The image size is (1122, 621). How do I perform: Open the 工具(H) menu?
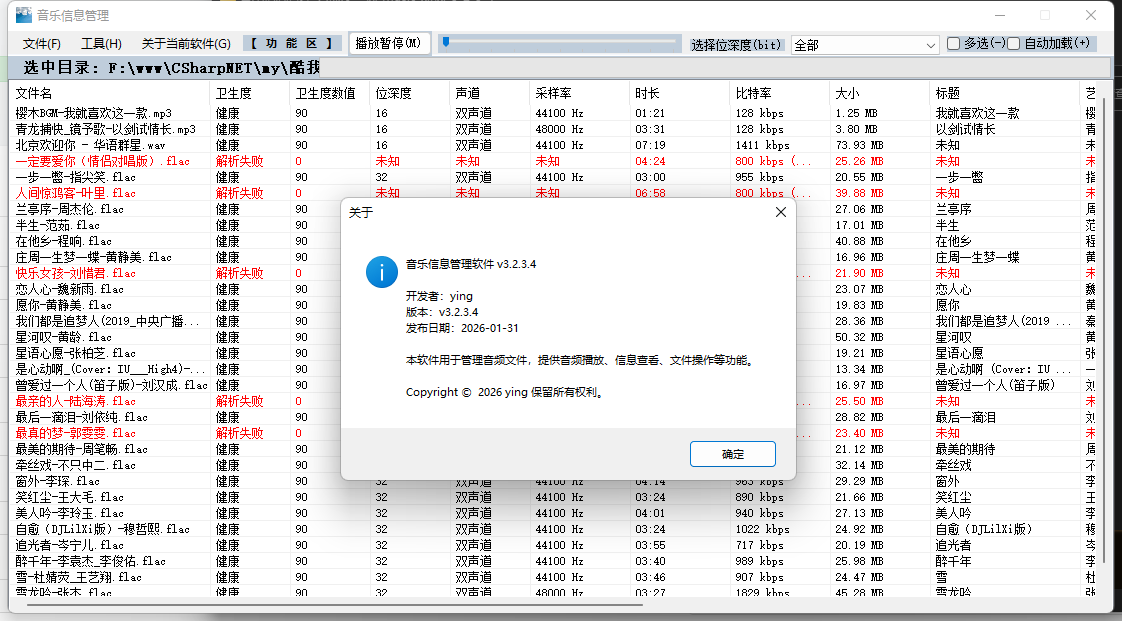[x=101, y=44]
